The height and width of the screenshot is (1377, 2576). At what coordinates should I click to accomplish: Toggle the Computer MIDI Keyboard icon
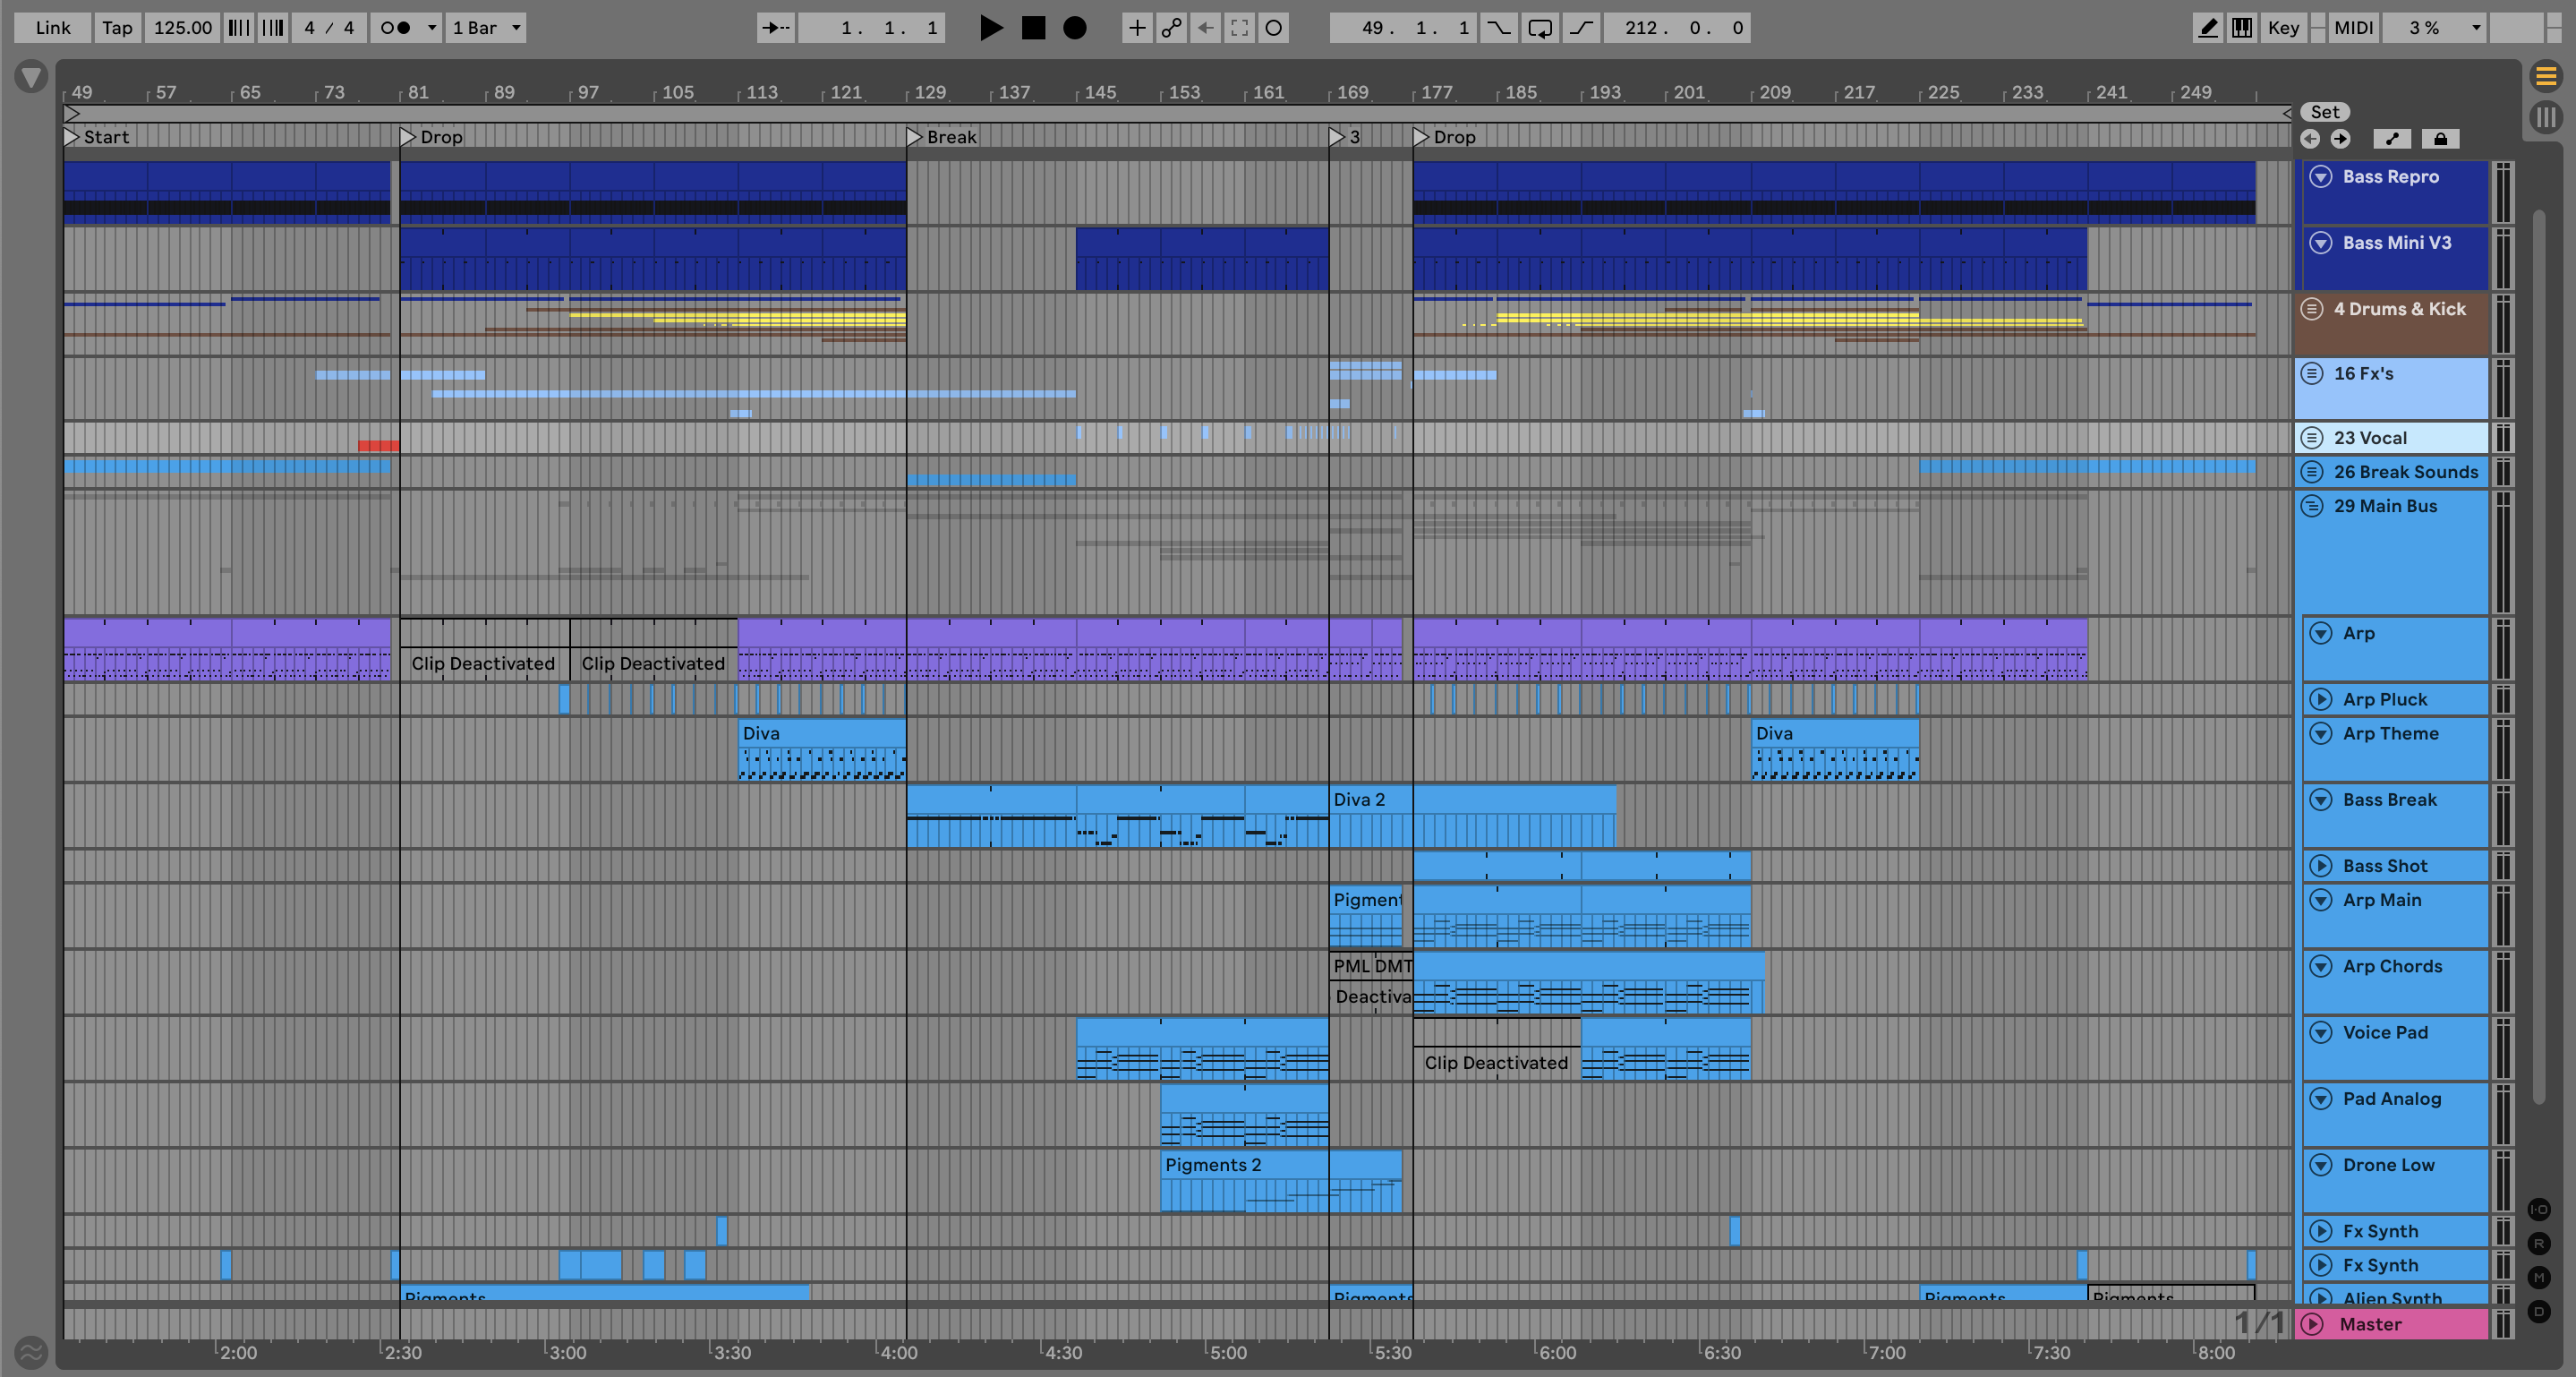2243,28
